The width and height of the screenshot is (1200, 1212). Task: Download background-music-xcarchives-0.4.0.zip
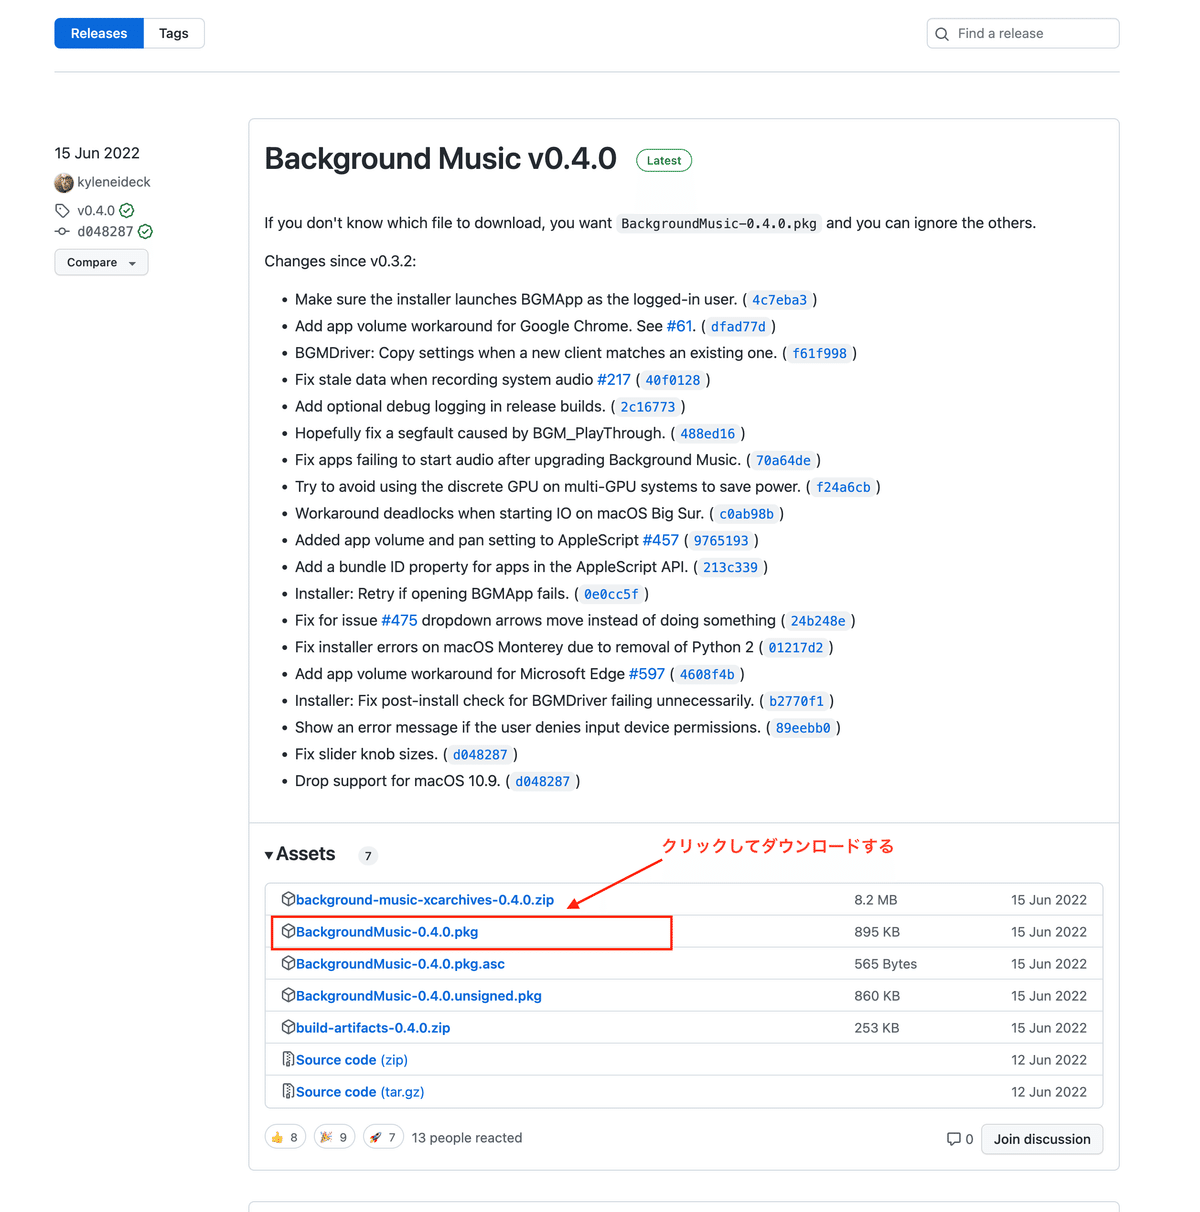click(425, 900)
